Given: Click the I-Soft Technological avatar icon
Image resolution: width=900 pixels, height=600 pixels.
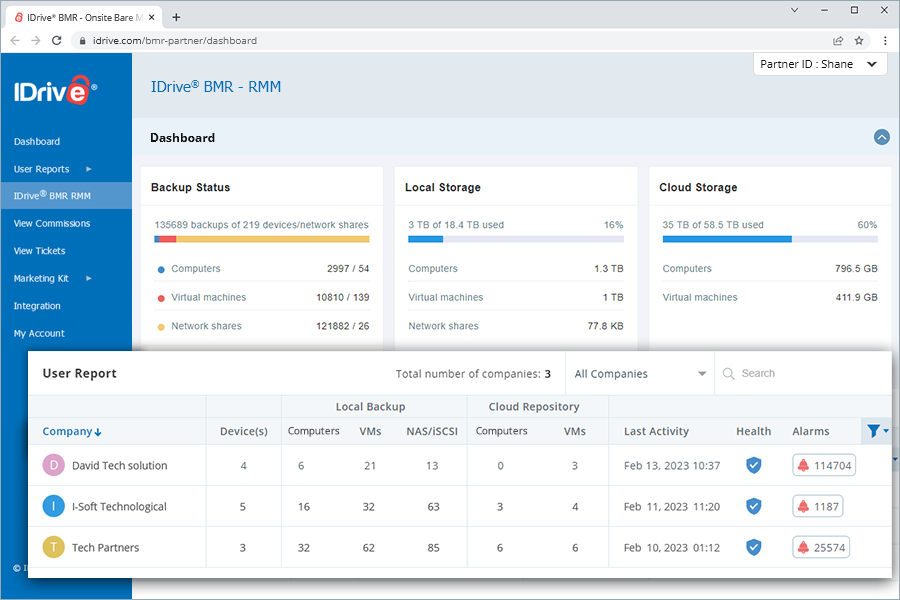Looking at the screenshot, I should [53, 506].
